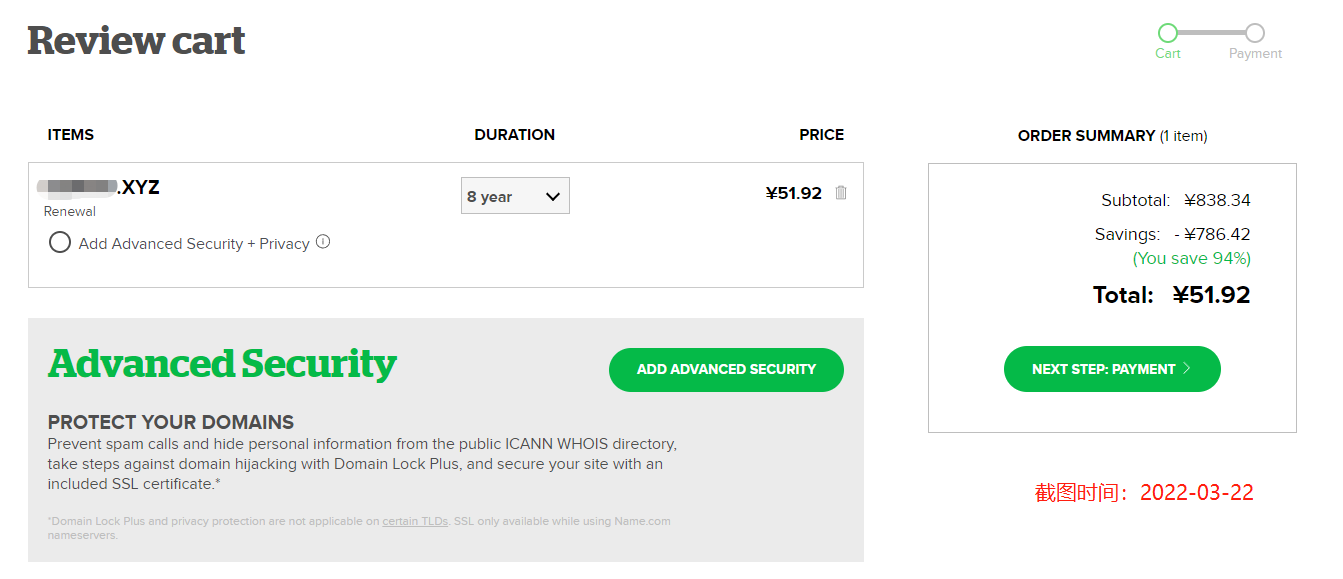
Task: Click the Advanced Security heading
Action: [222, 364]
